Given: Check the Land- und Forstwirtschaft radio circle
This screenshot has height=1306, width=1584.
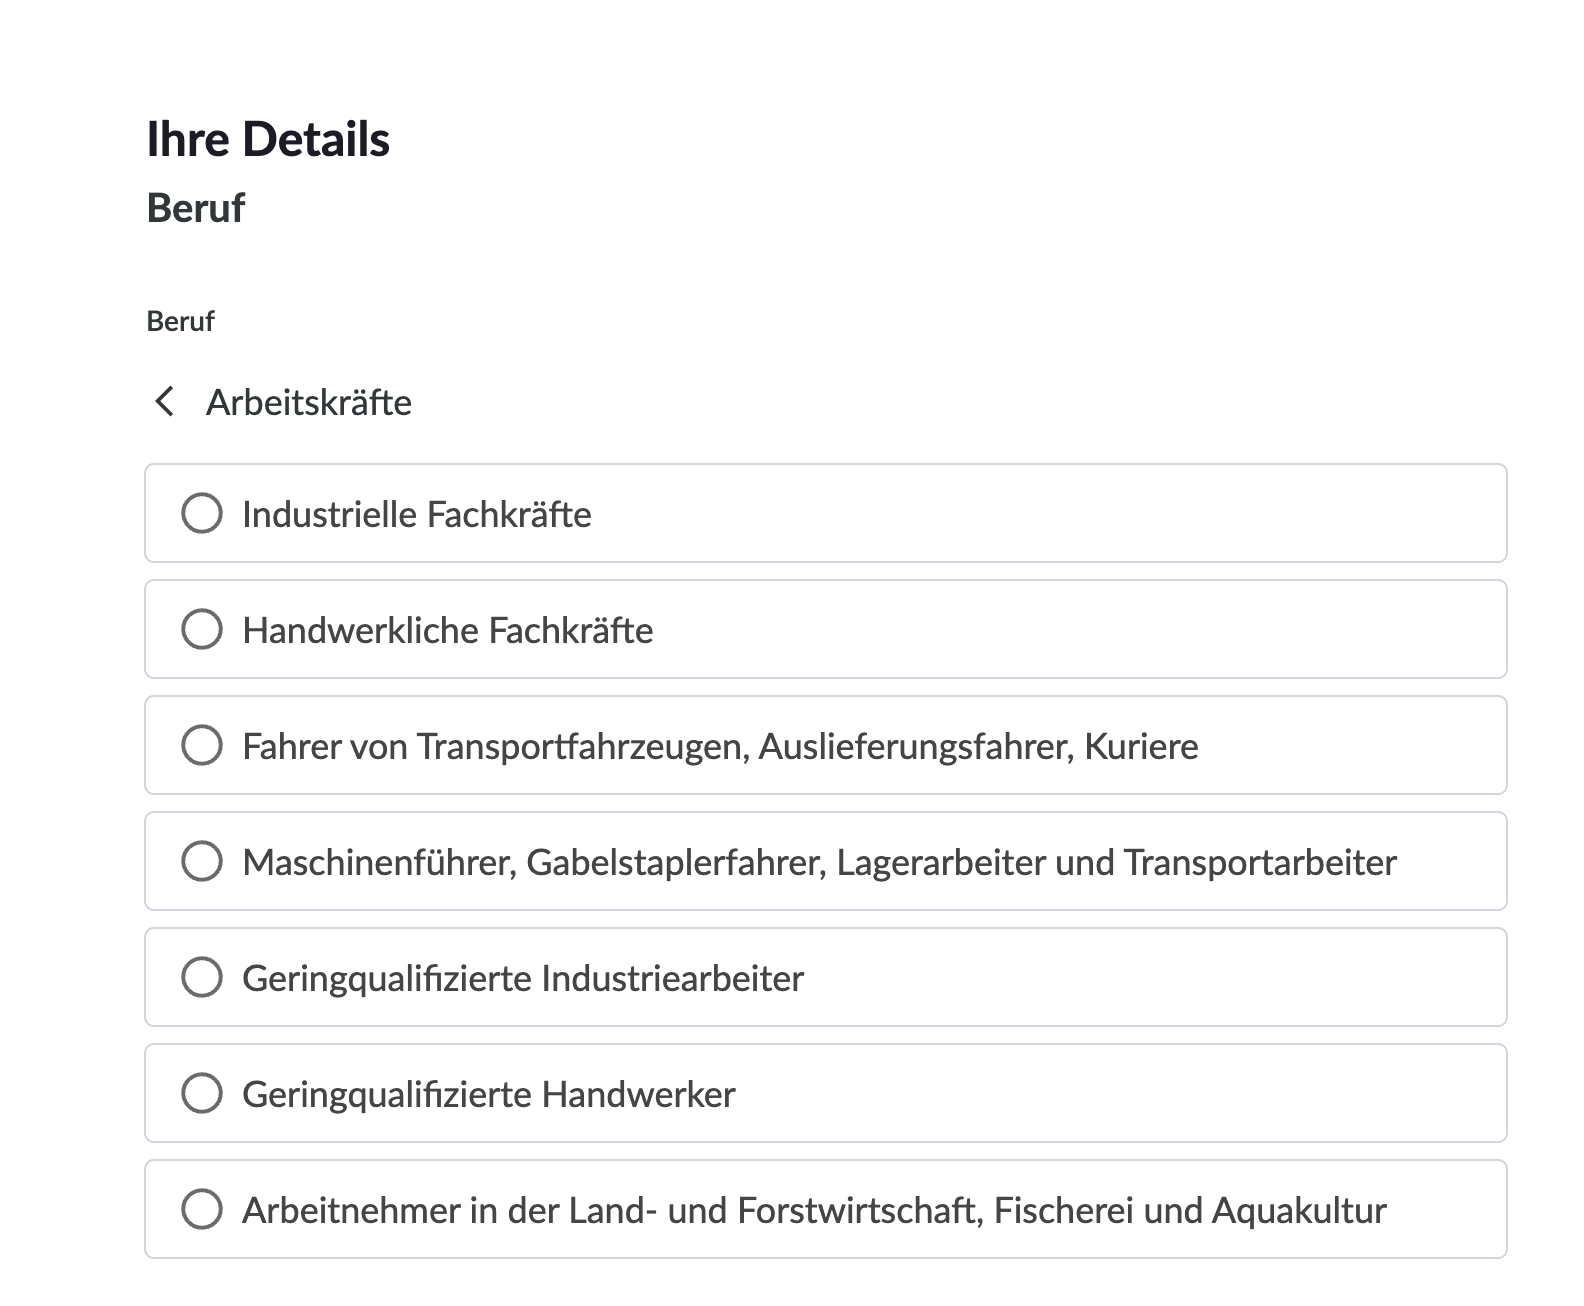Looking at the screenshot, I should [202, 1210].
